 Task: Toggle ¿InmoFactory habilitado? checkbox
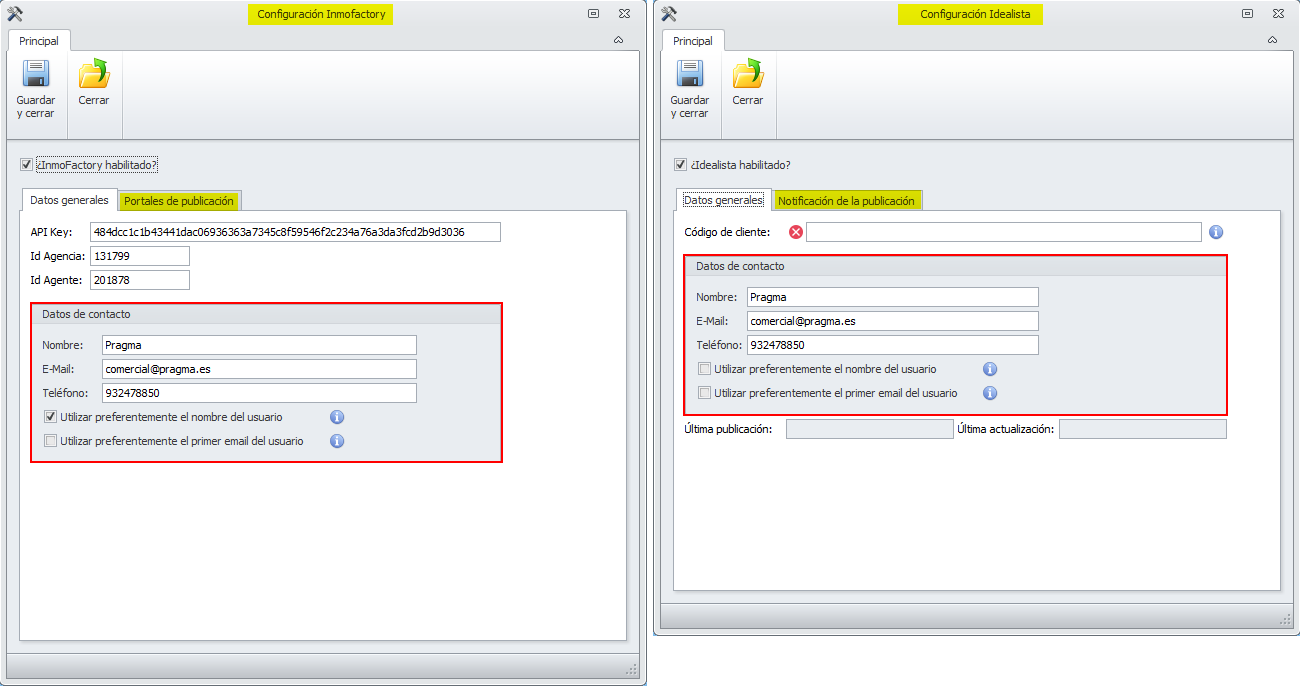(x=26, y=164)
